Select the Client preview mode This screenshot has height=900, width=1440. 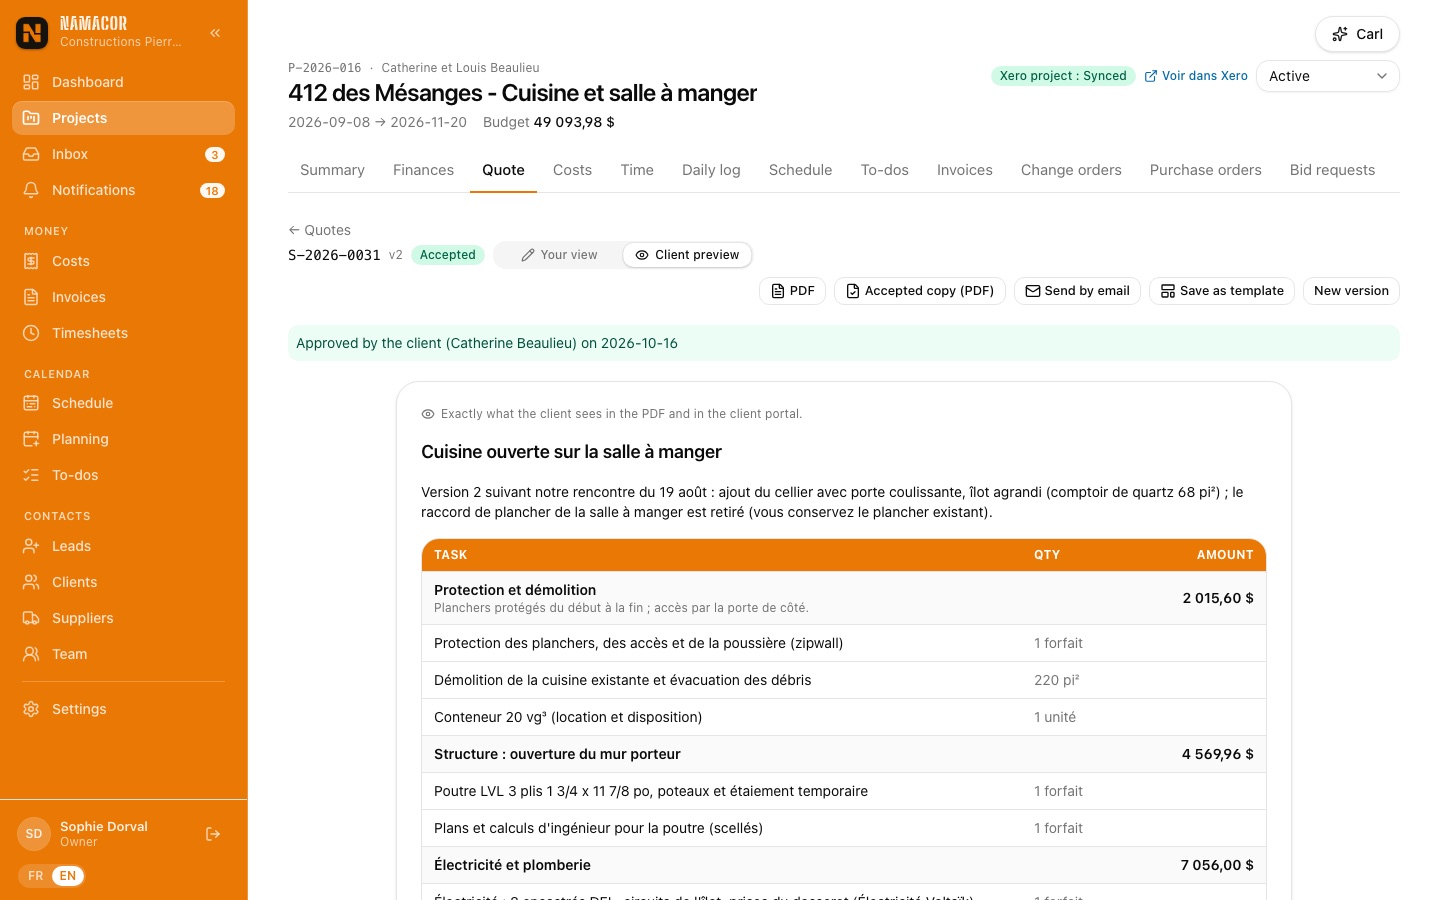coord(687,255)
